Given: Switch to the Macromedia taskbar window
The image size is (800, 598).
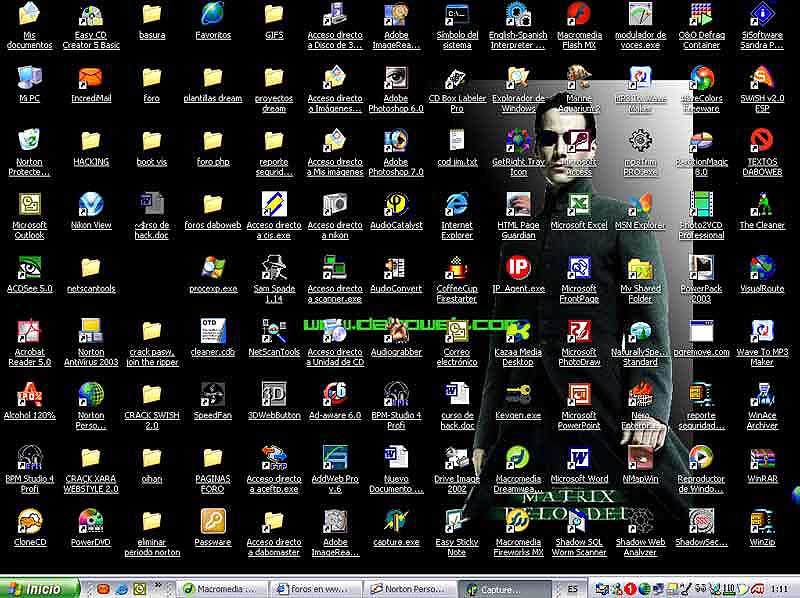Looking at the screenshot, I should [x=223, y=589].
